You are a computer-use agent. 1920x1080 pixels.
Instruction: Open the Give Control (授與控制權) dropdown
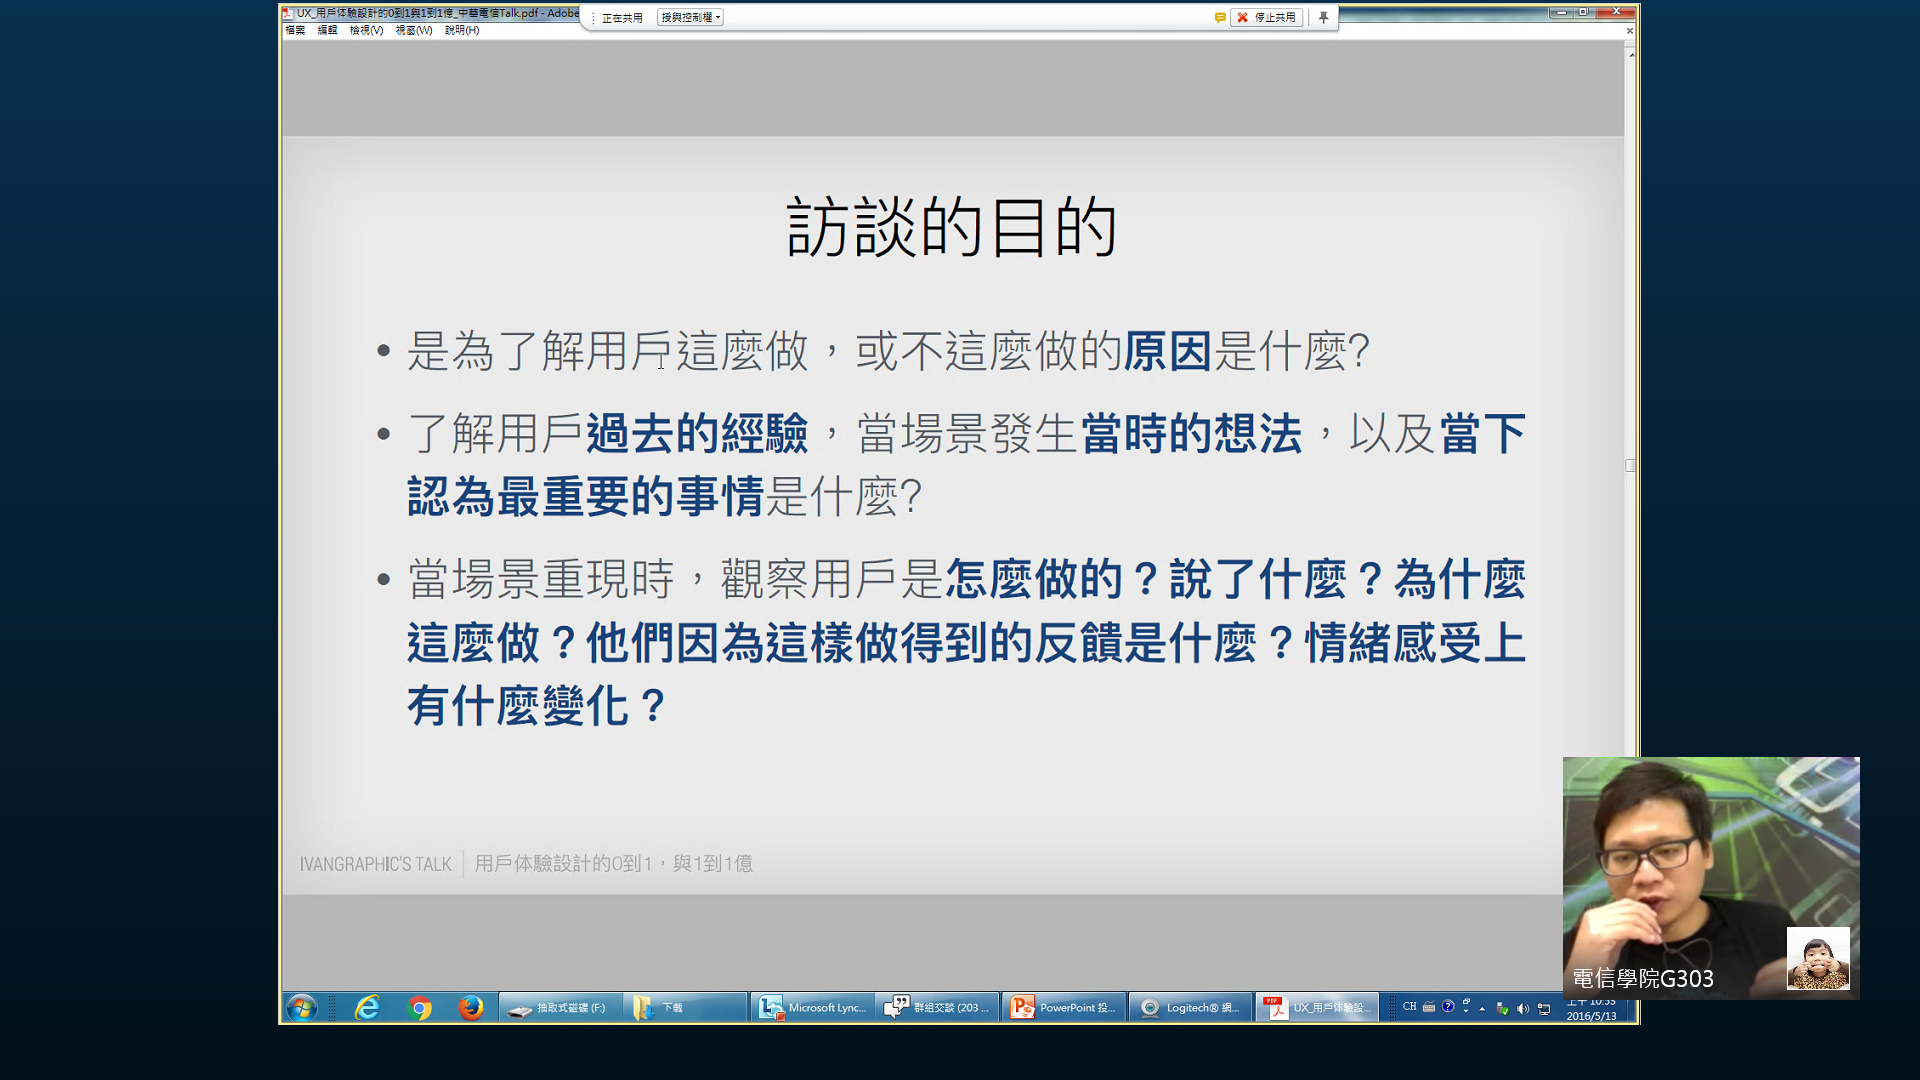690,17
